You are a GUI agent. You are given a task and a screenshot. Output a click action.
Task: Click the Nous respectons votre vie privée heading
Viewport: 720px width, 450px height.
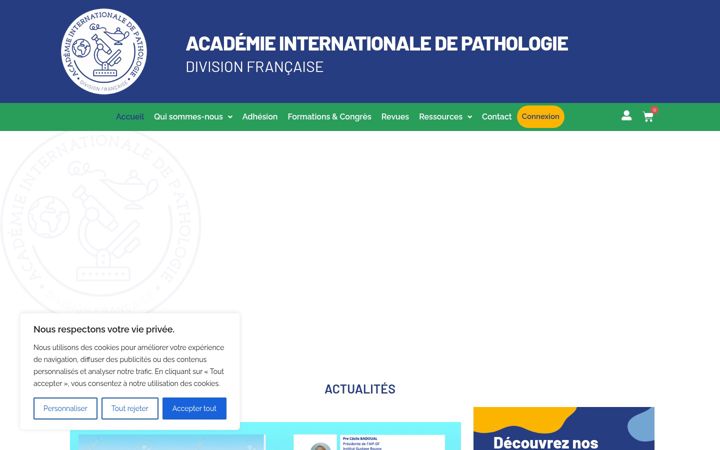(x=104, y=329)
